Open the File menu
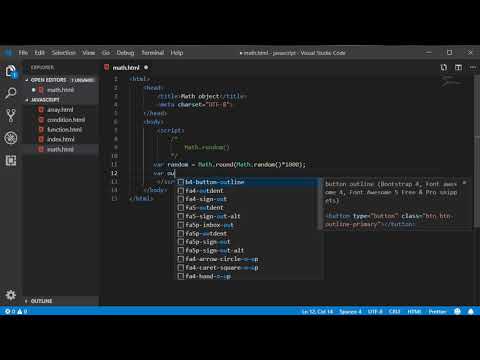Image resolution: width=480 pixels, height=360 pixels. point(23,53)
